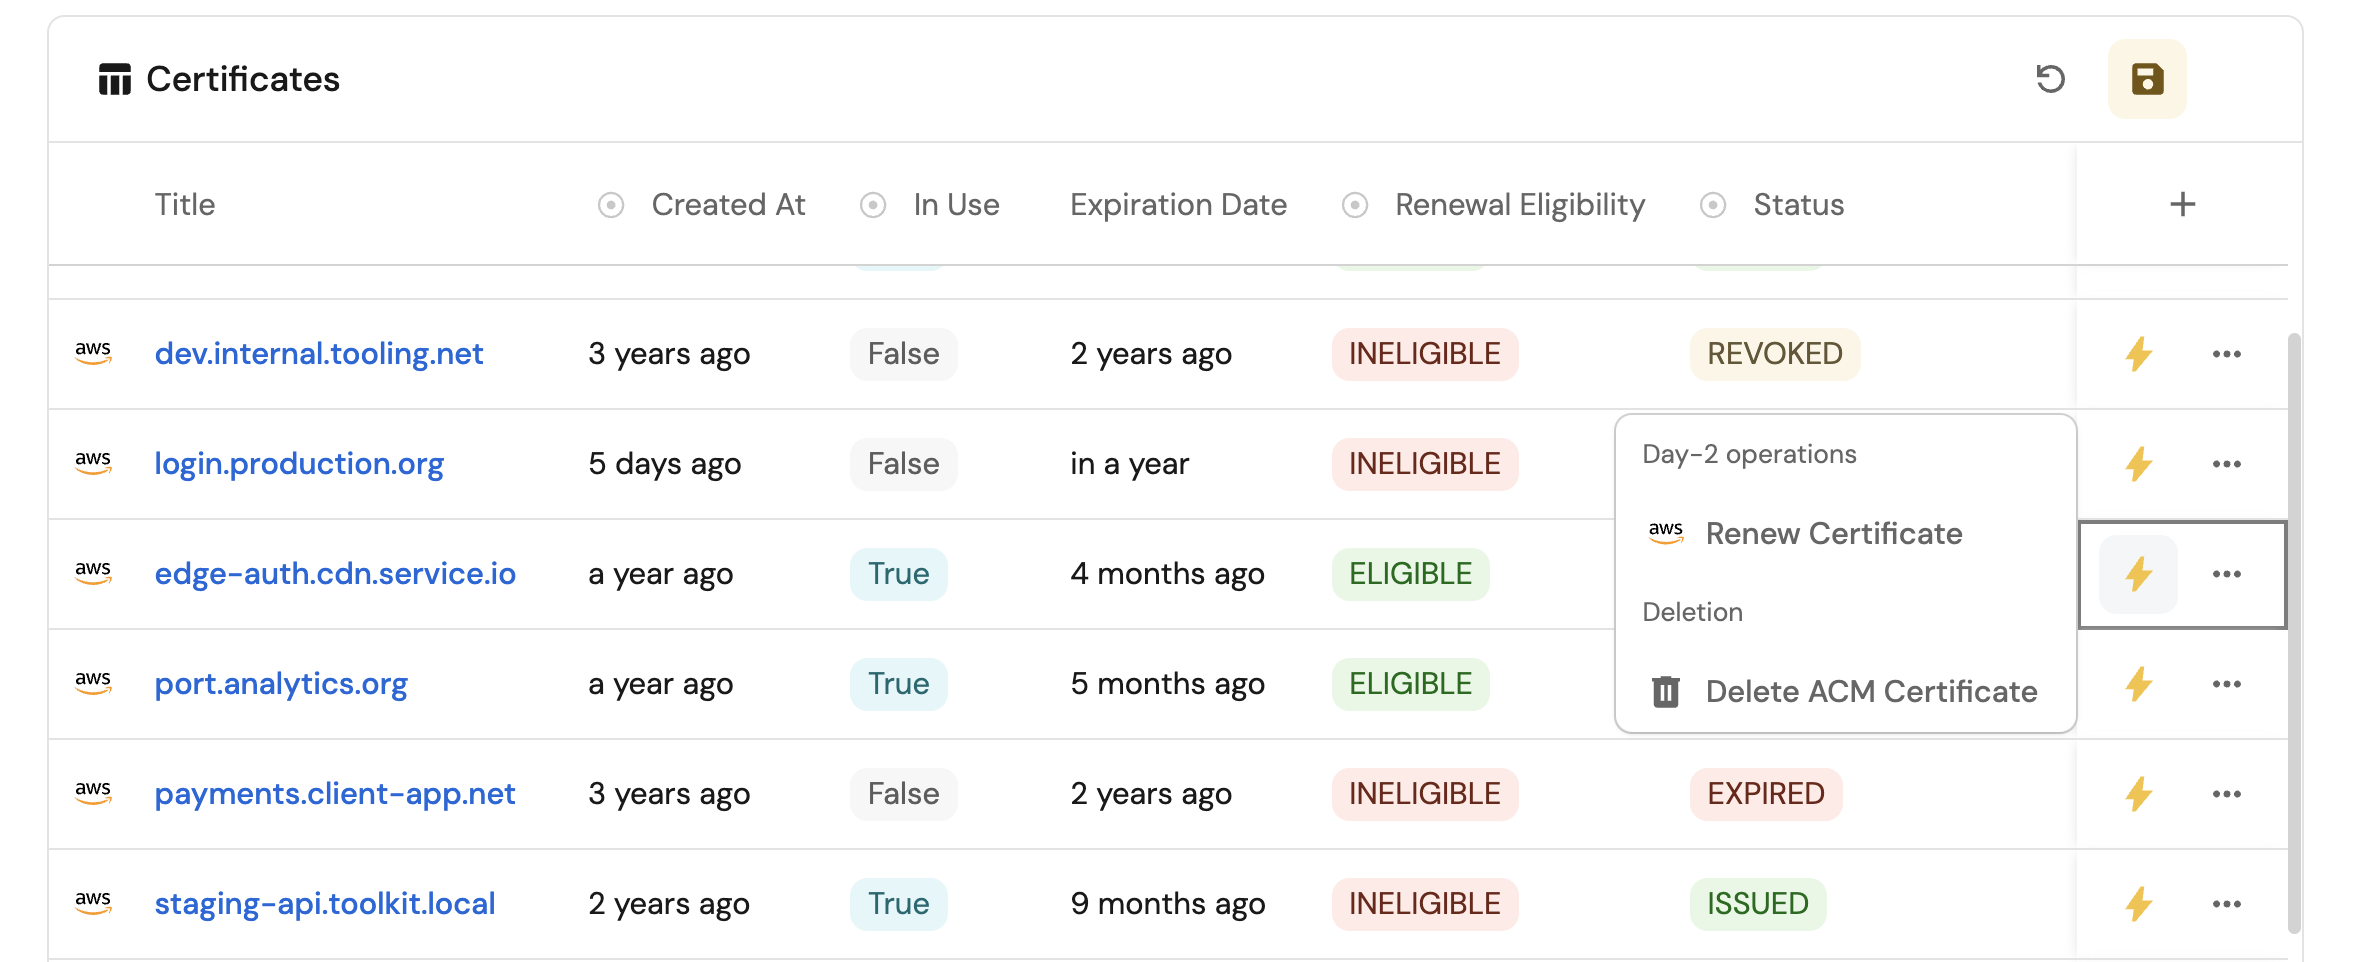Click lightning action icon for payments.client-app.net

[x=2138, y=794]
